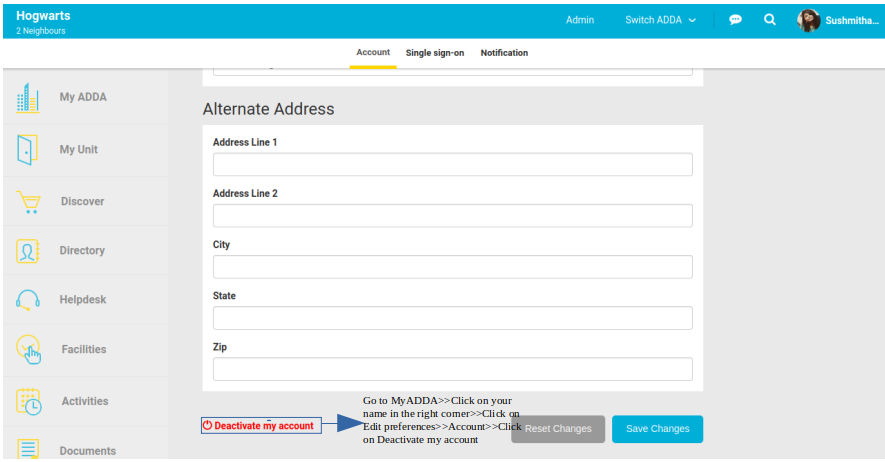885x462 pixels.
Task: Select Activities in the sidebar
Action: (85, 401)
